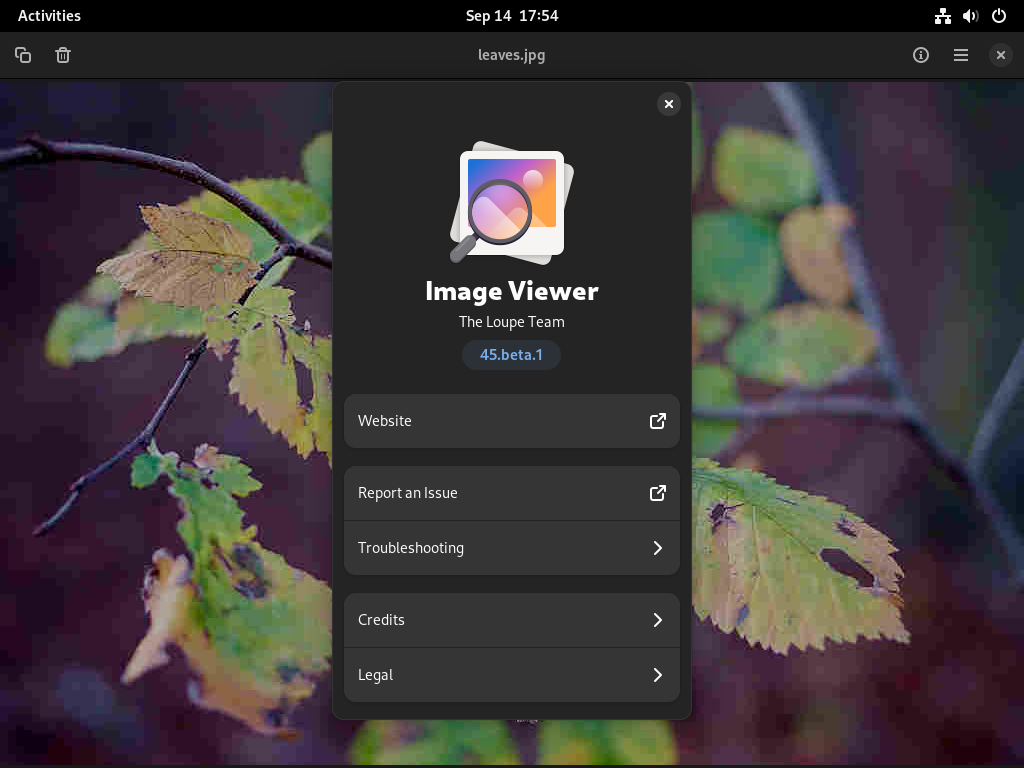The height and width of the screenshot is (768, 1024).
Task: Click The Loupe Team developer text
Action: pos(511,322)
